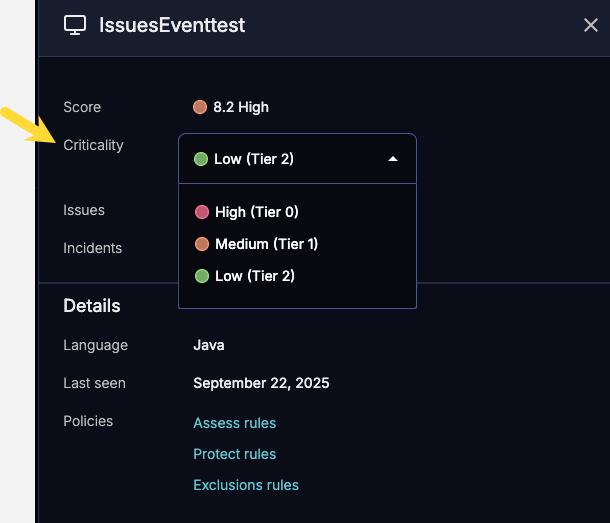Select High (Tier 0) from the criticality list
Viewport: 610px width, 523px height.
coord(256,212)
